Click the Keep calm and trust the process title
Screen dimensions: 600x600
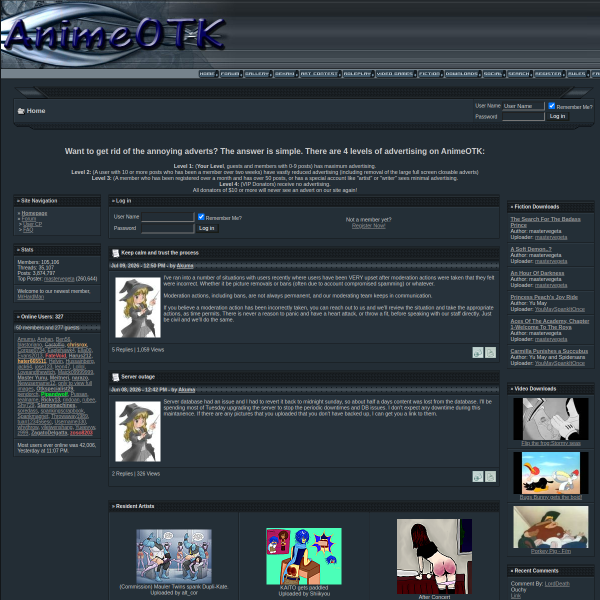tap(160, 253)
